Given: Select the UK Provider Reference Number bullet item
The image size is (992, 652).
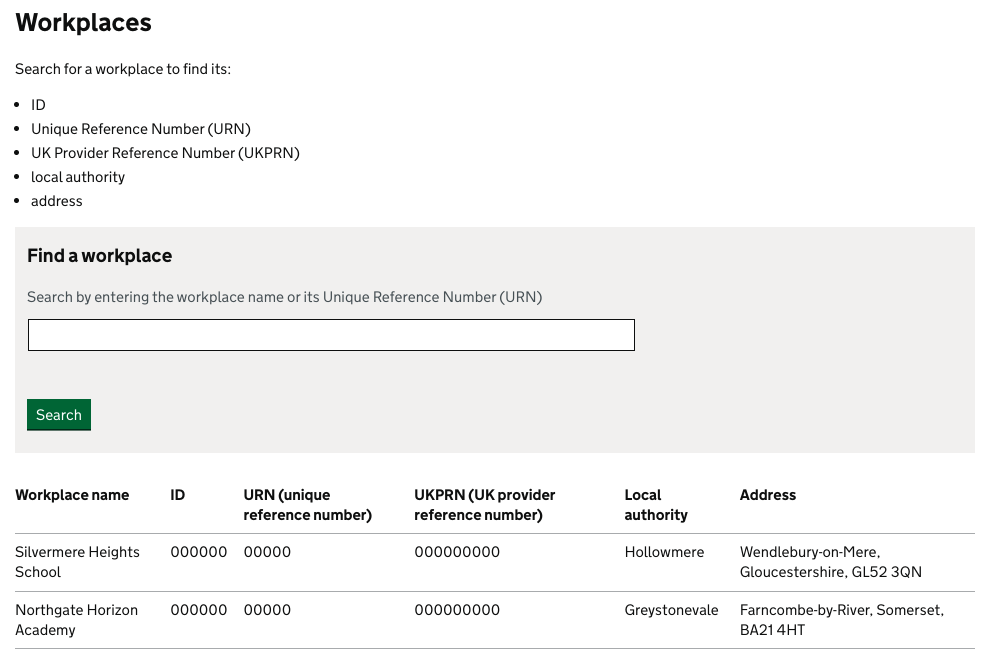Looking at the screenshot, I should click(x=166, y=153).
